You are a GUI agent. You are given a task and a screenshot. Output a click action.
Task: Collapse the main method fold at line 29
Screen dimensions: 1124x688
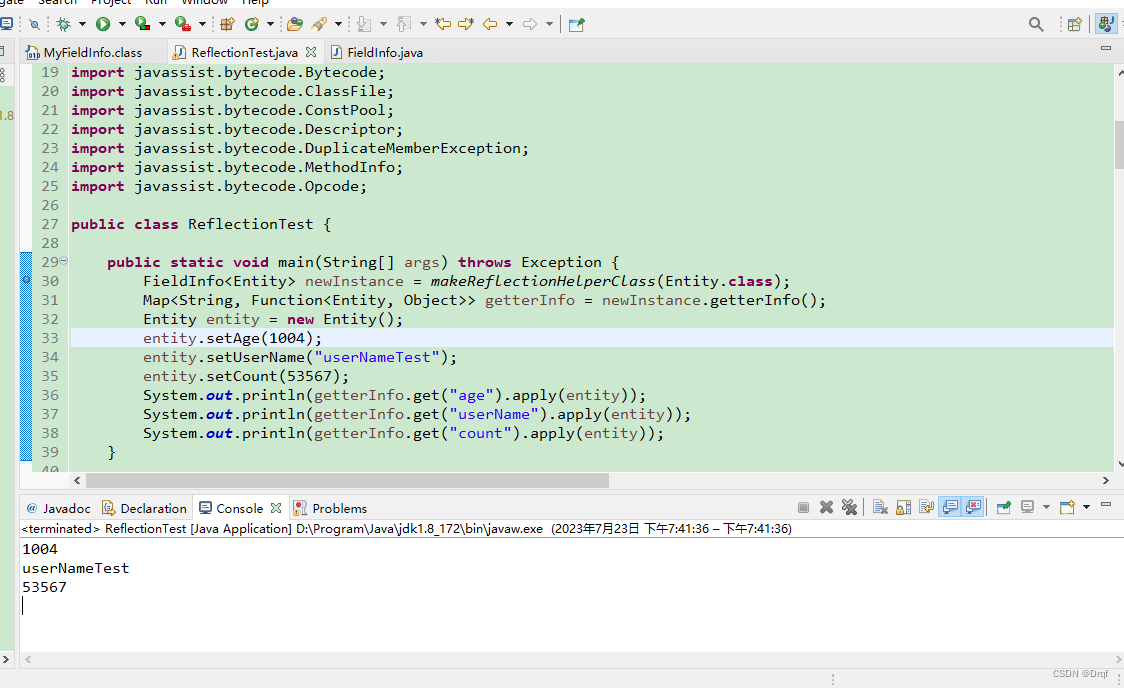(x=64, y=261)
